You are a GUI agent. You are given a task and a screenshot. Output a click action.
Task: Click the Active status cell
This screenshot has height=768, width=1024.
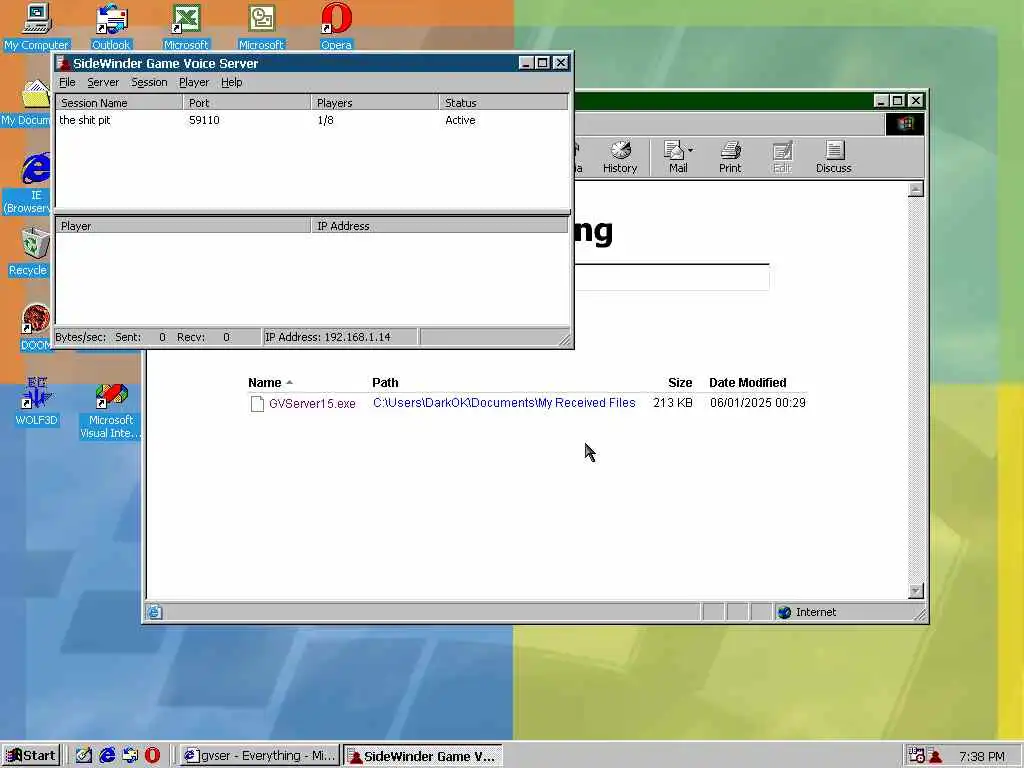(x=460, y=120)
